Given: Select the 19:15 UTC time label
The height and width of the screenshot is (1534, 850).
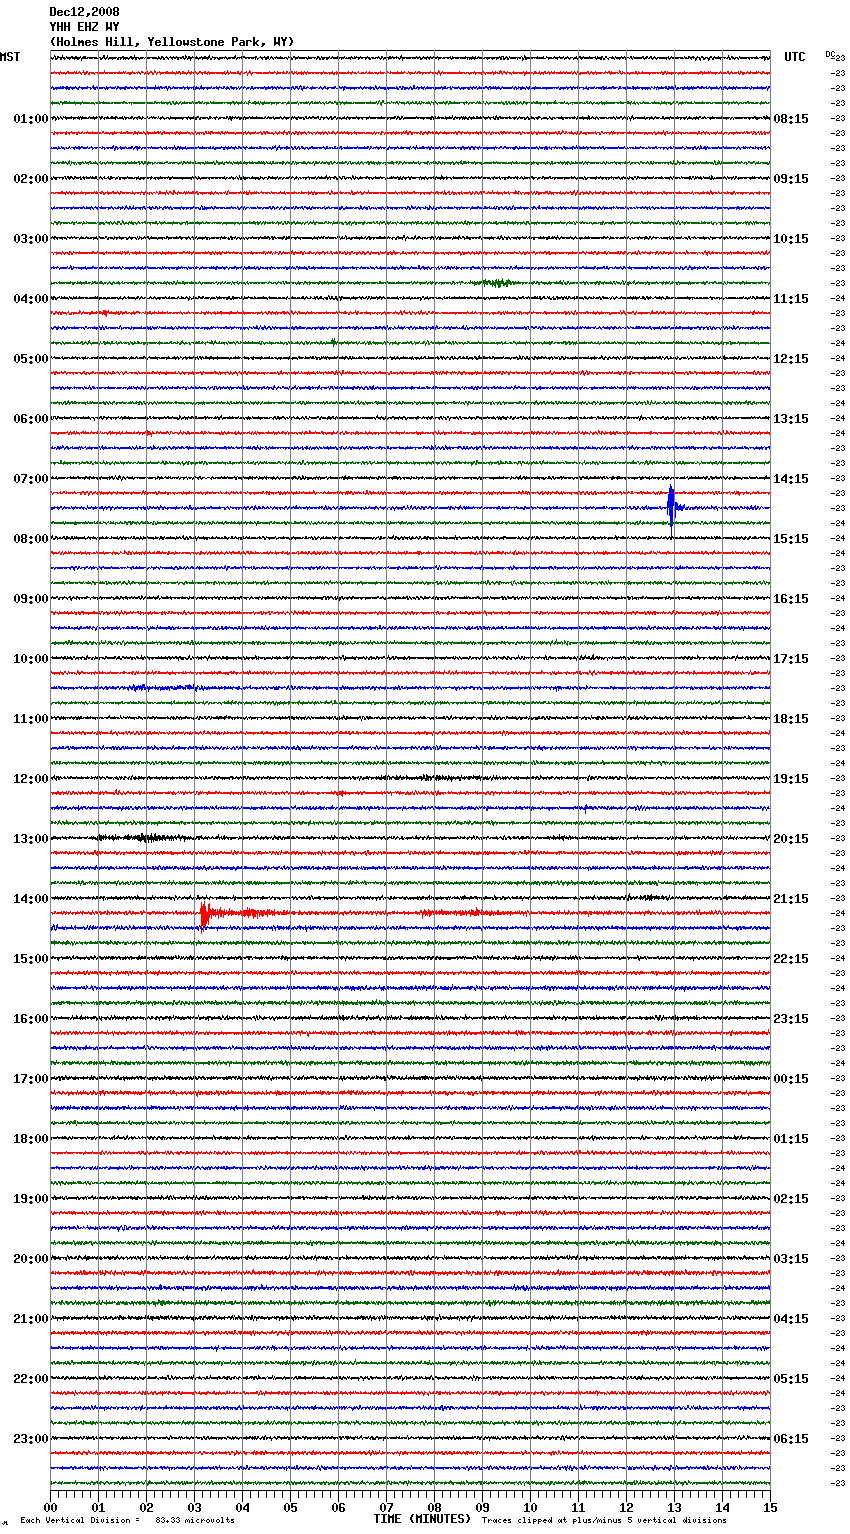Looking at the screenshot, I should pyautogui.click(x=791, y=779).
